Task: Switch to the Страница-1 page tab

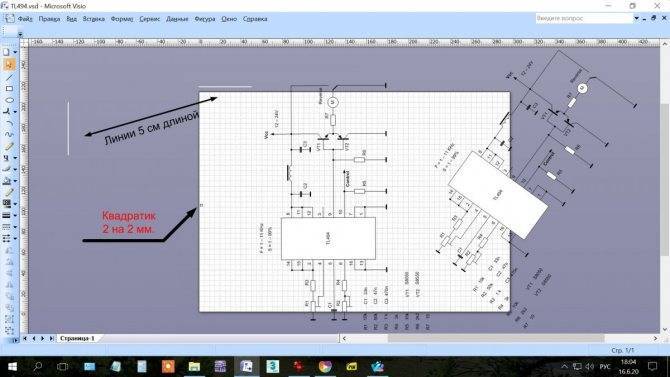Action: [x=77, y=338]
